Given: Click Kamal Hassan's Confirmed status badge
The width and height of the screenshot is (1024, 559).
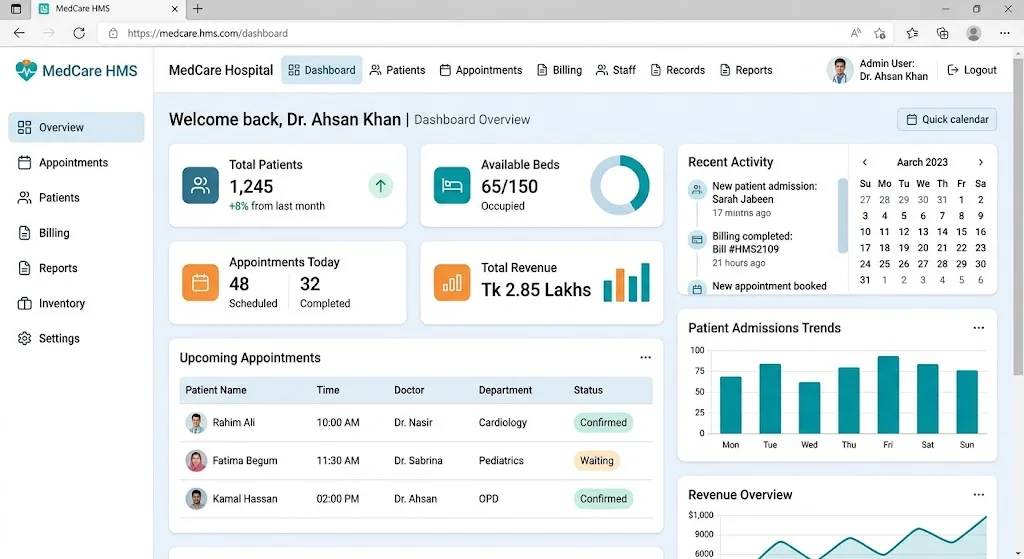Looking at the screenshot, I should tap(603, 498).
